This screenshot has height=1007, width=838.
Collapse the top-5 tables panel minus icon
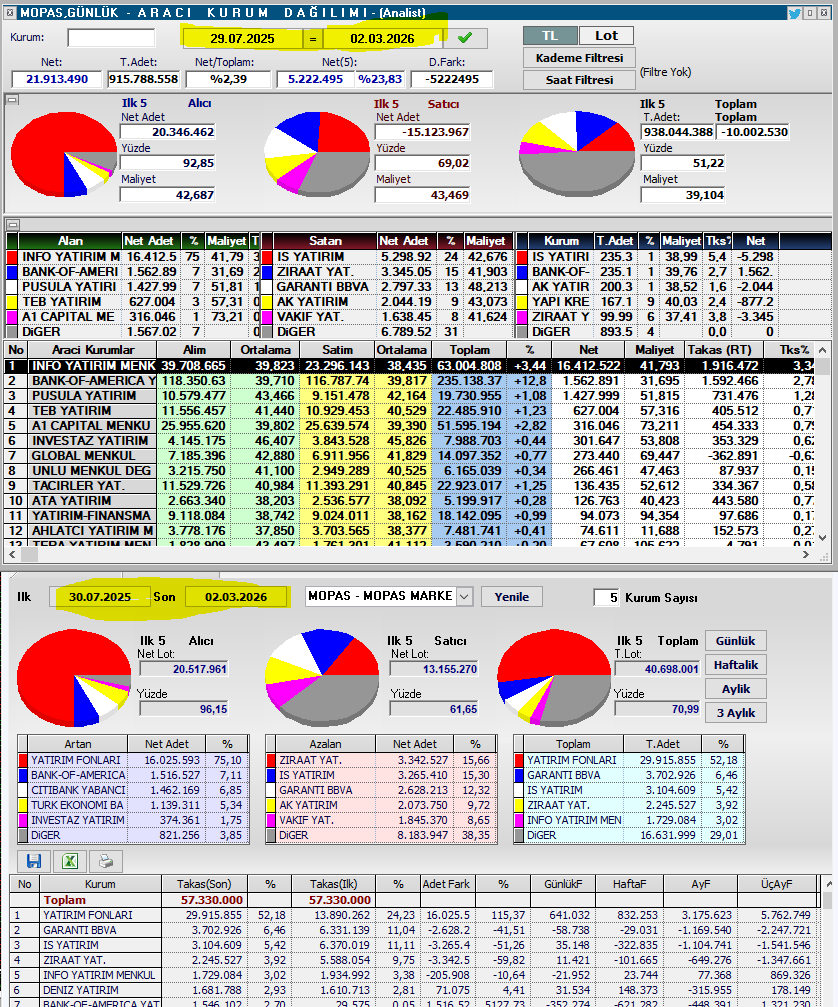(12, 224)
